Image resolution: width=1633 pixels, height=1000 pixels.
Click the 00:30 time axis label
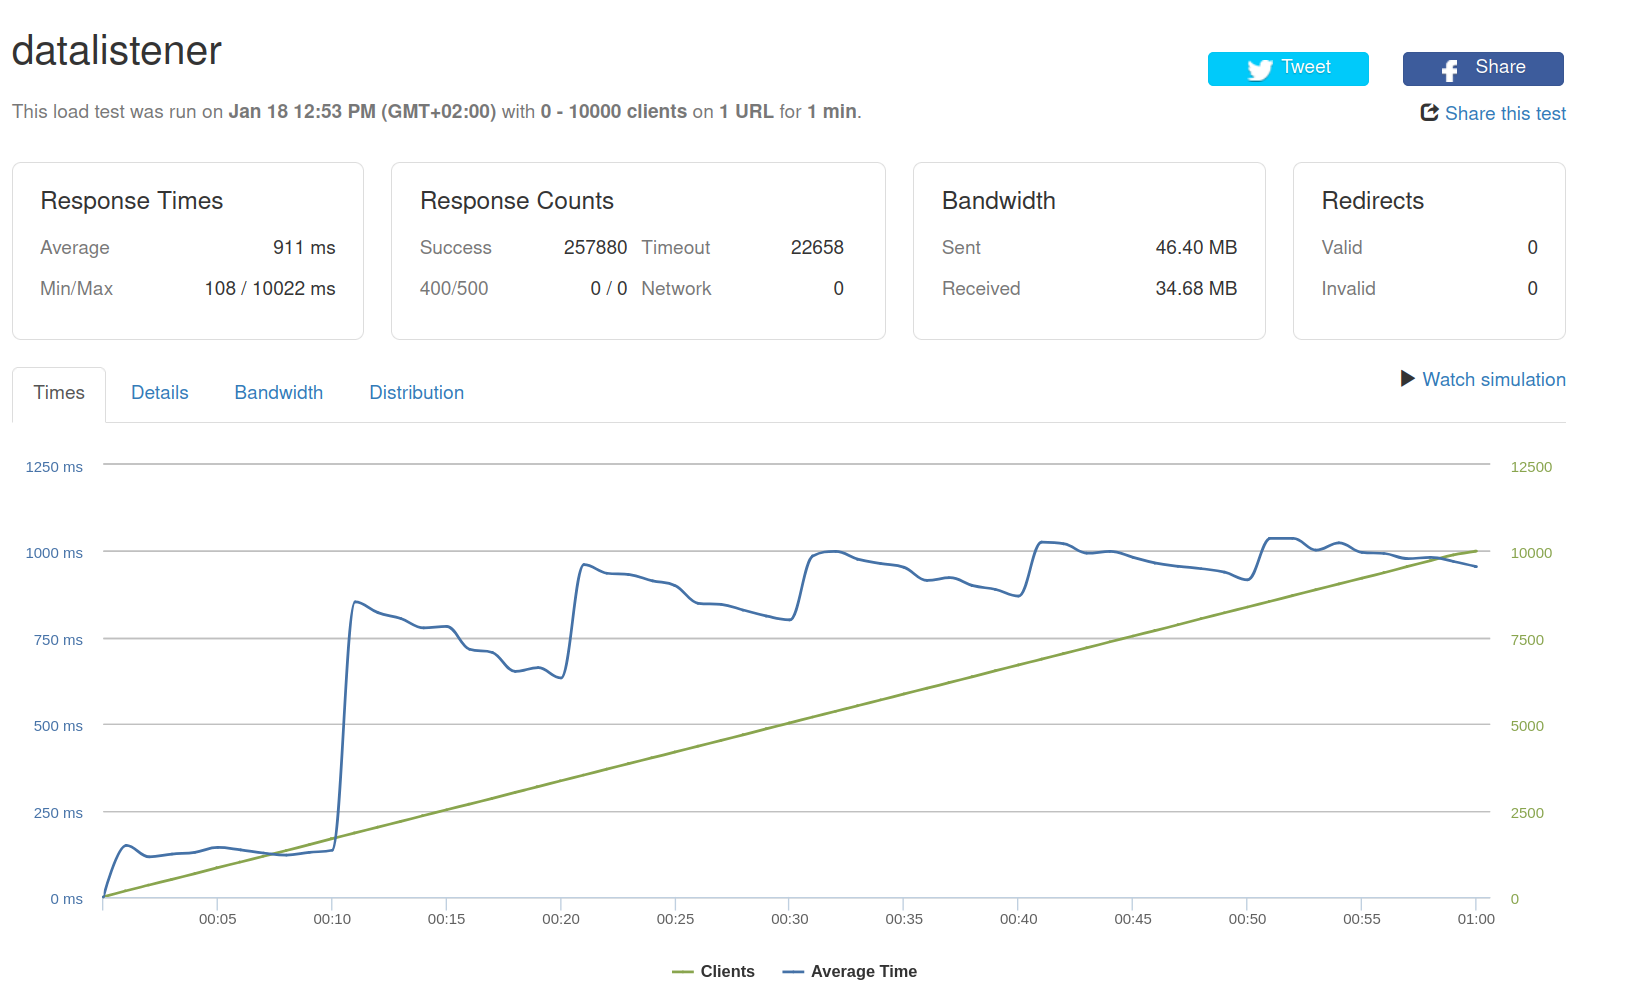[x=790, y=919]
